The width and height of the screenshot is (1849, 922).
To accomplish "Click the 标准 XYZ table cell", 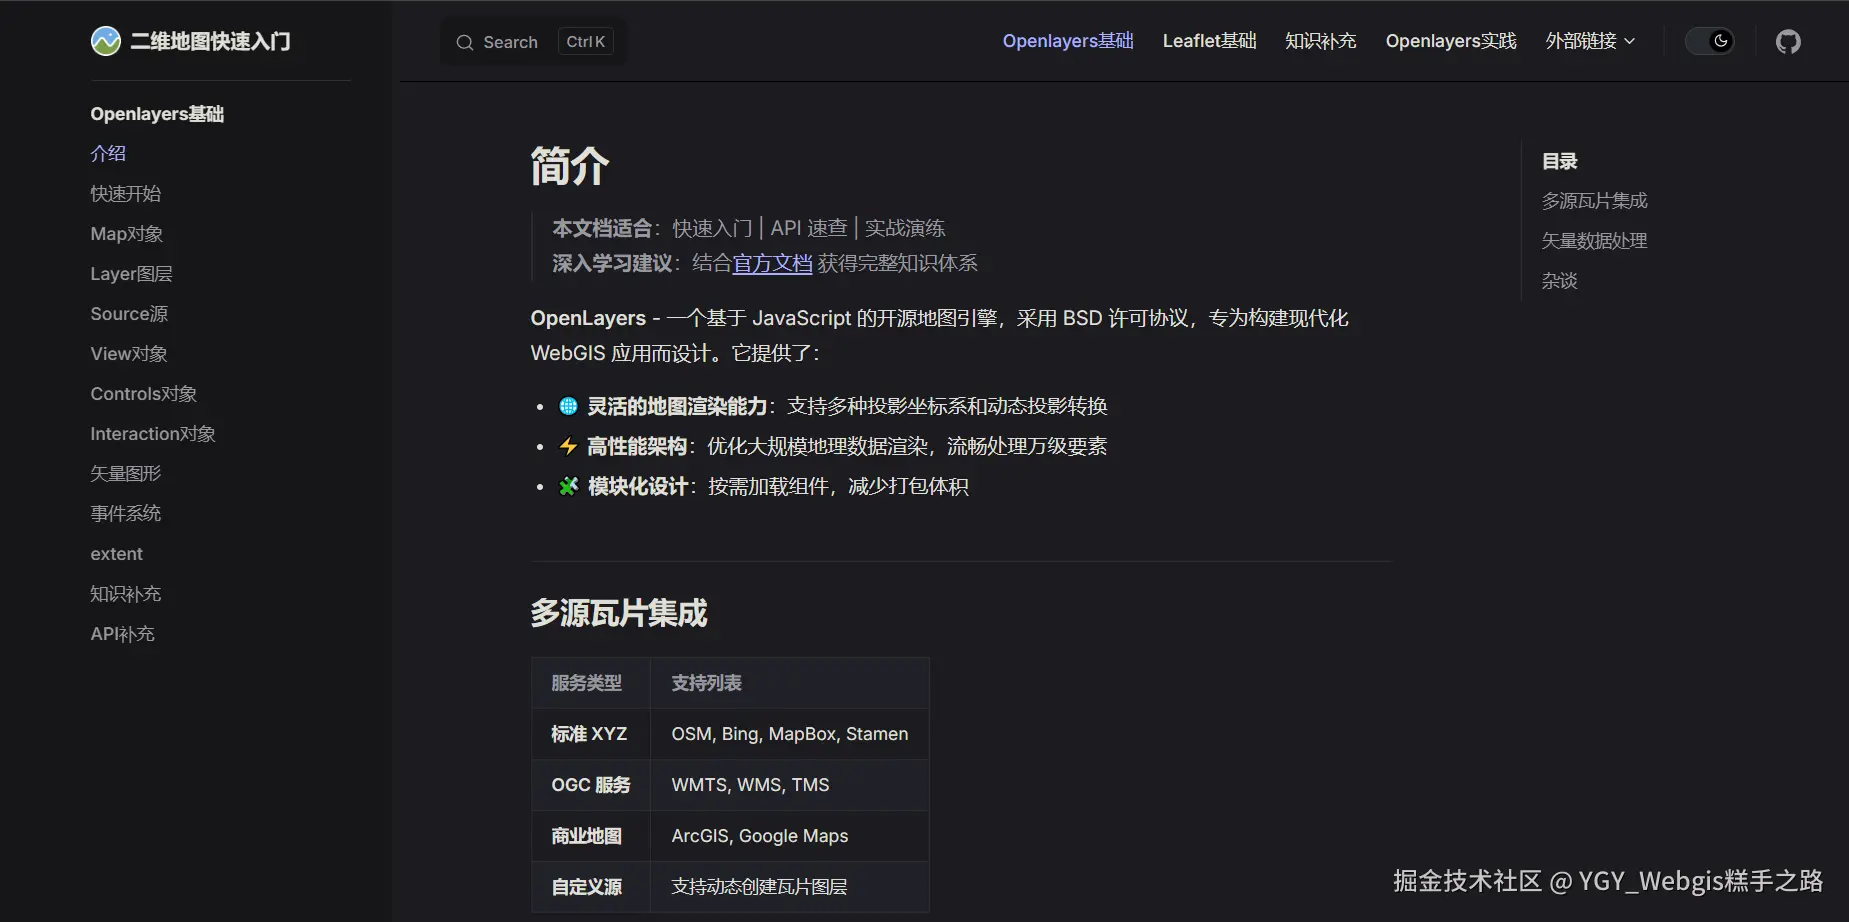I will pyautogui.click(x=590, y=734).
